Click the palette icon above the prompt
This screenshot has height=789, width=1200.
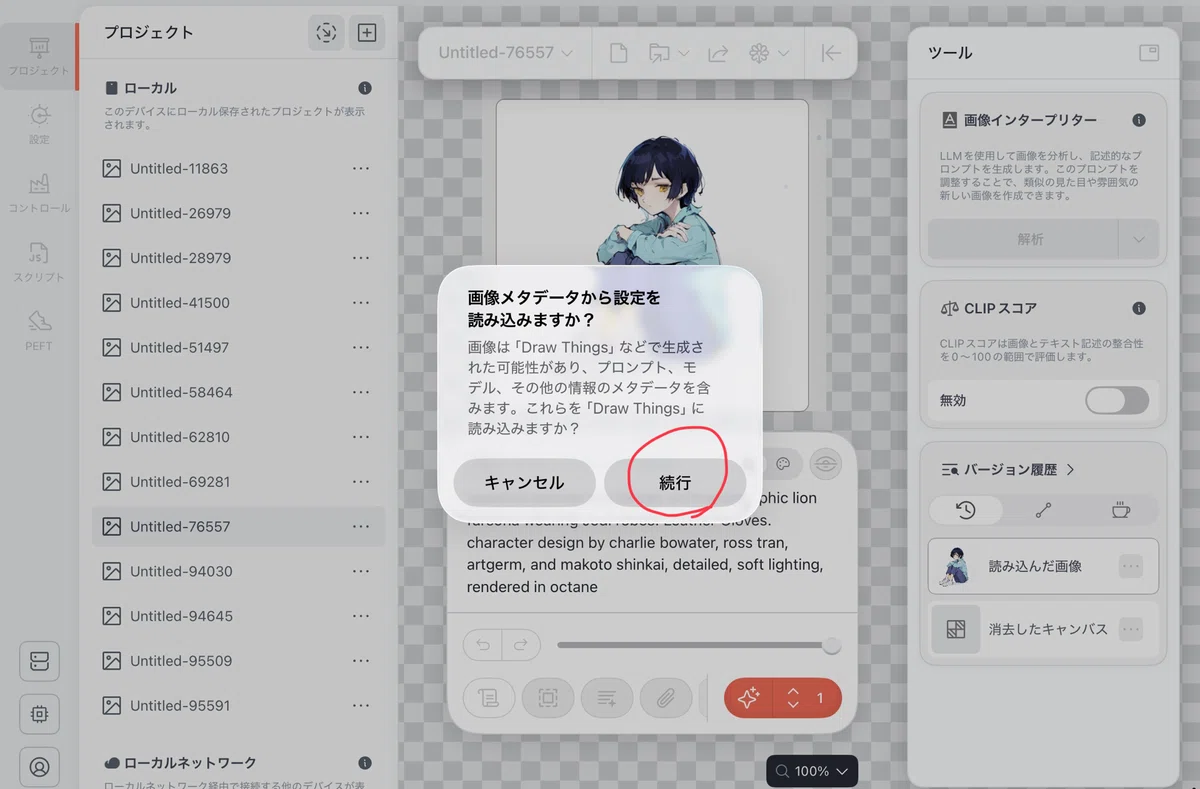[x=784, y=463]
